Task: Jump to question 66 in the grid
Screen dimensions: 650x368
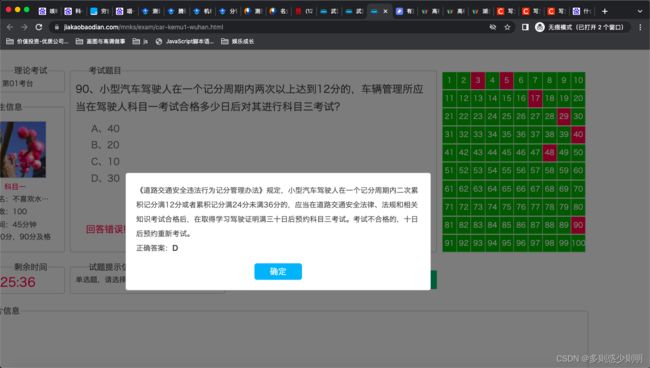Action: pos(521,189)
